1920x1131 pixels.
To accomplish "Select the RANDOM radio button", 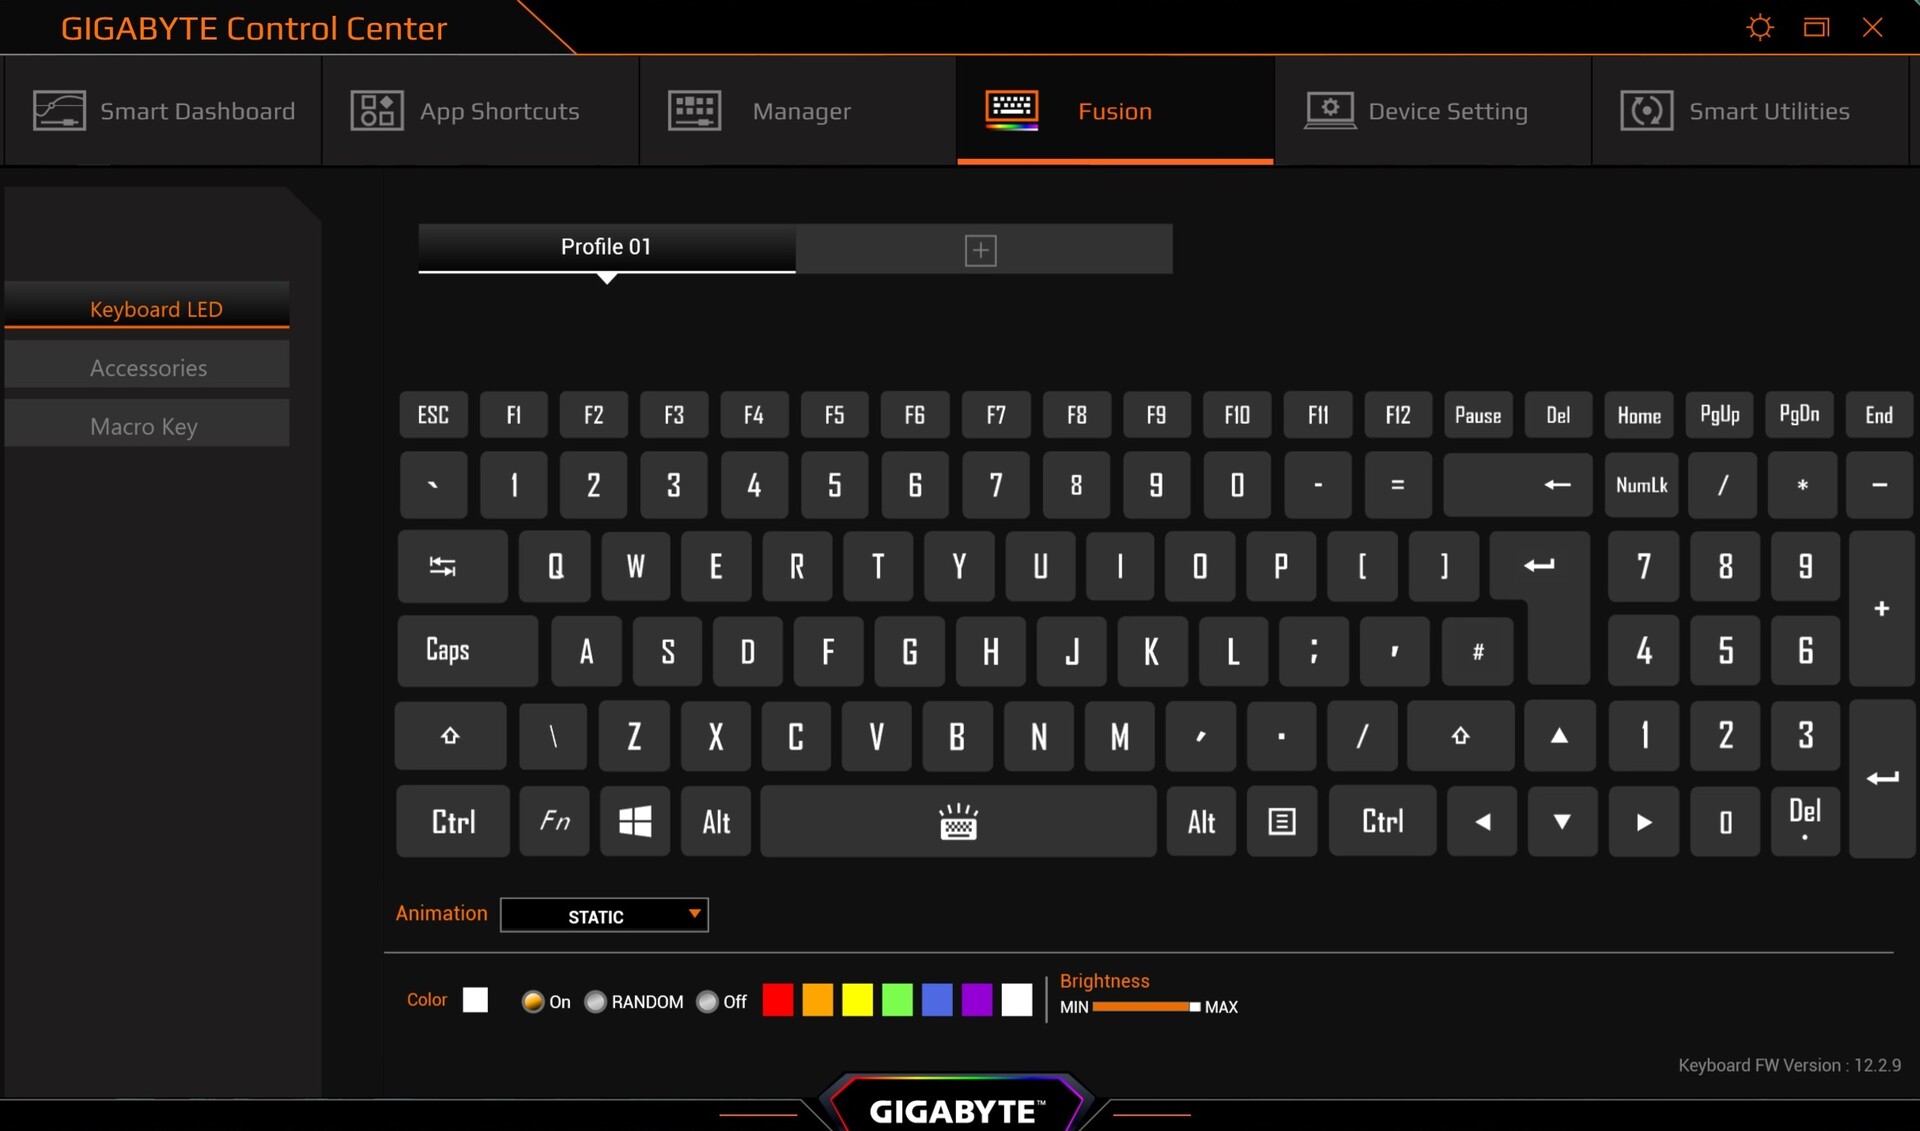I will pyautogui.click(x=596, y=1001).
